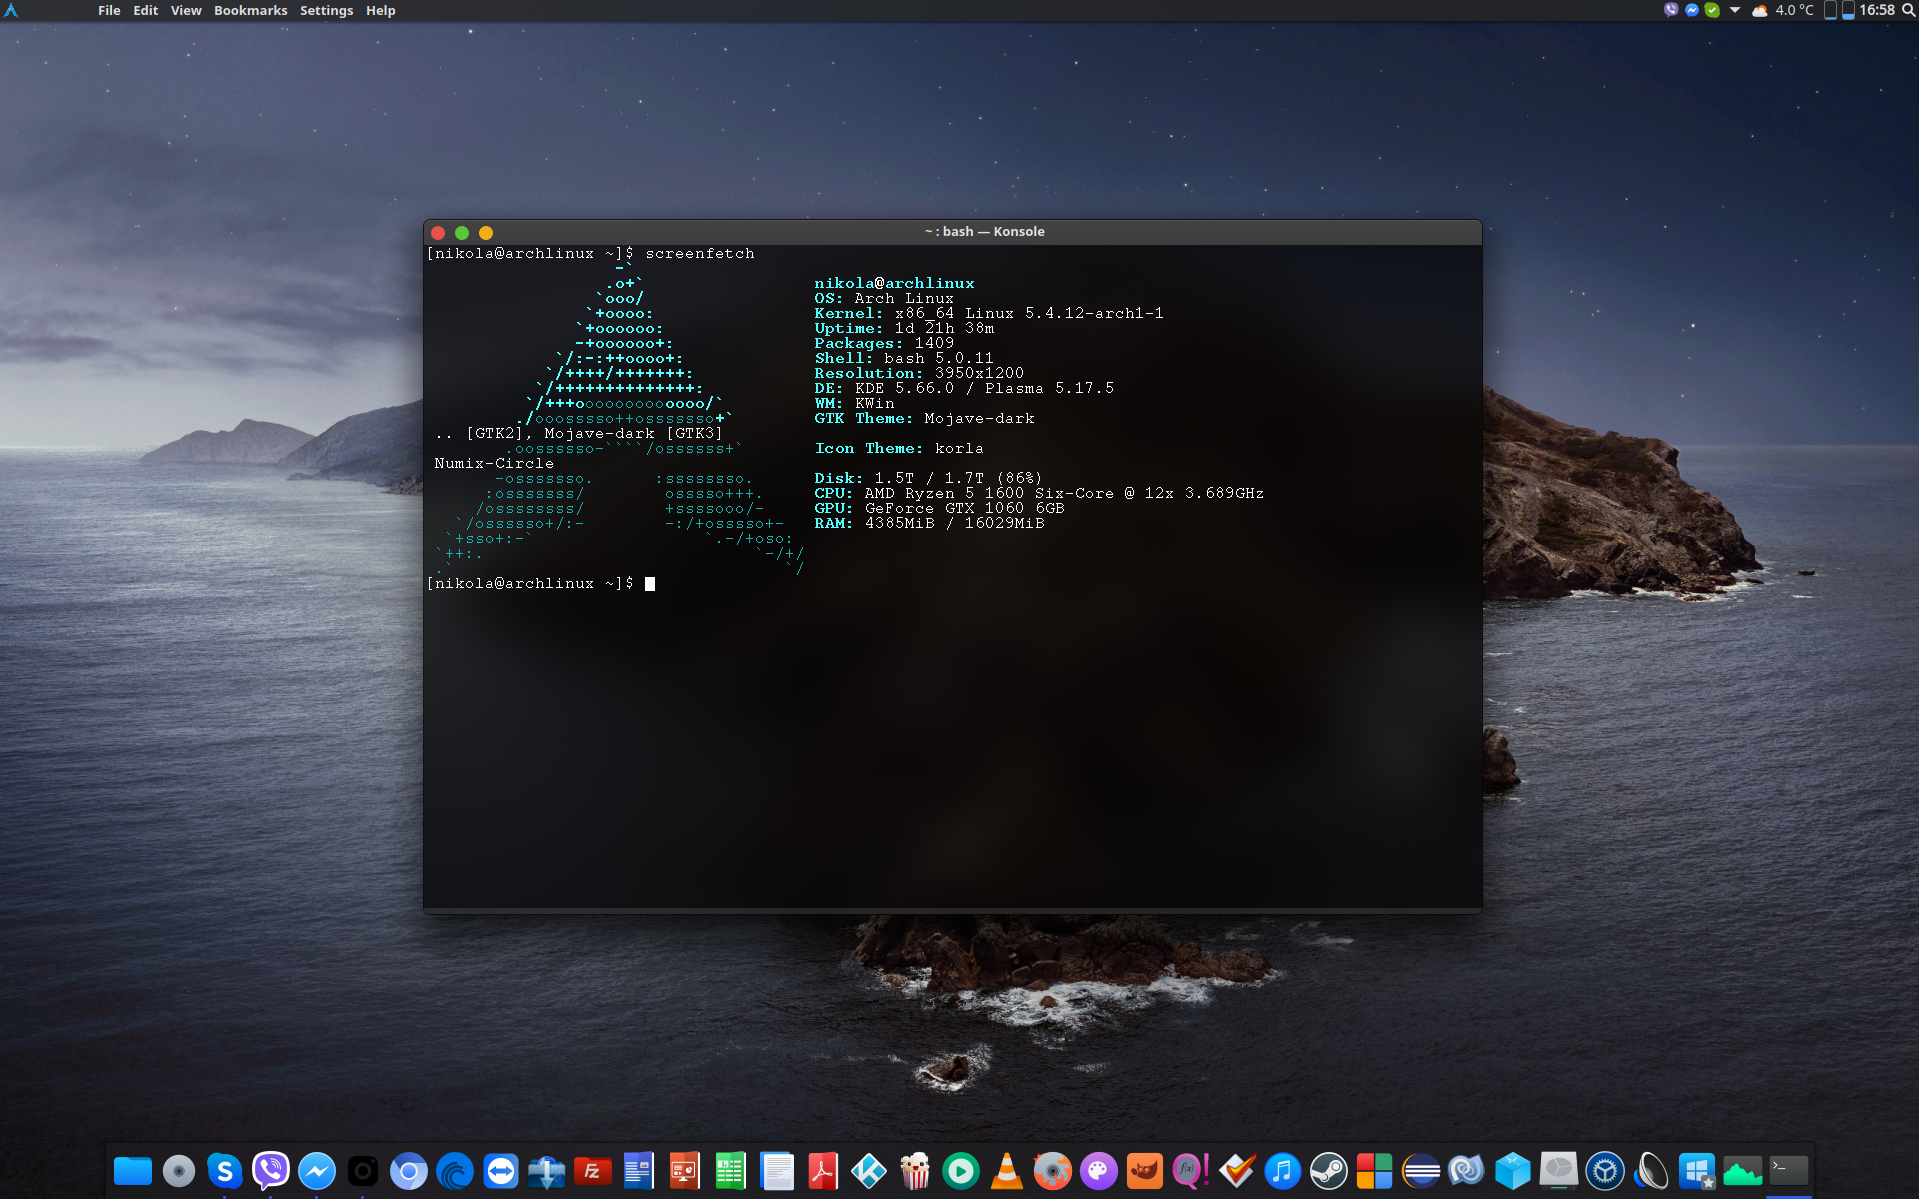This screenshot has width=1919, height=1199.
Task: Open the File menu
Action: (109, 10)
